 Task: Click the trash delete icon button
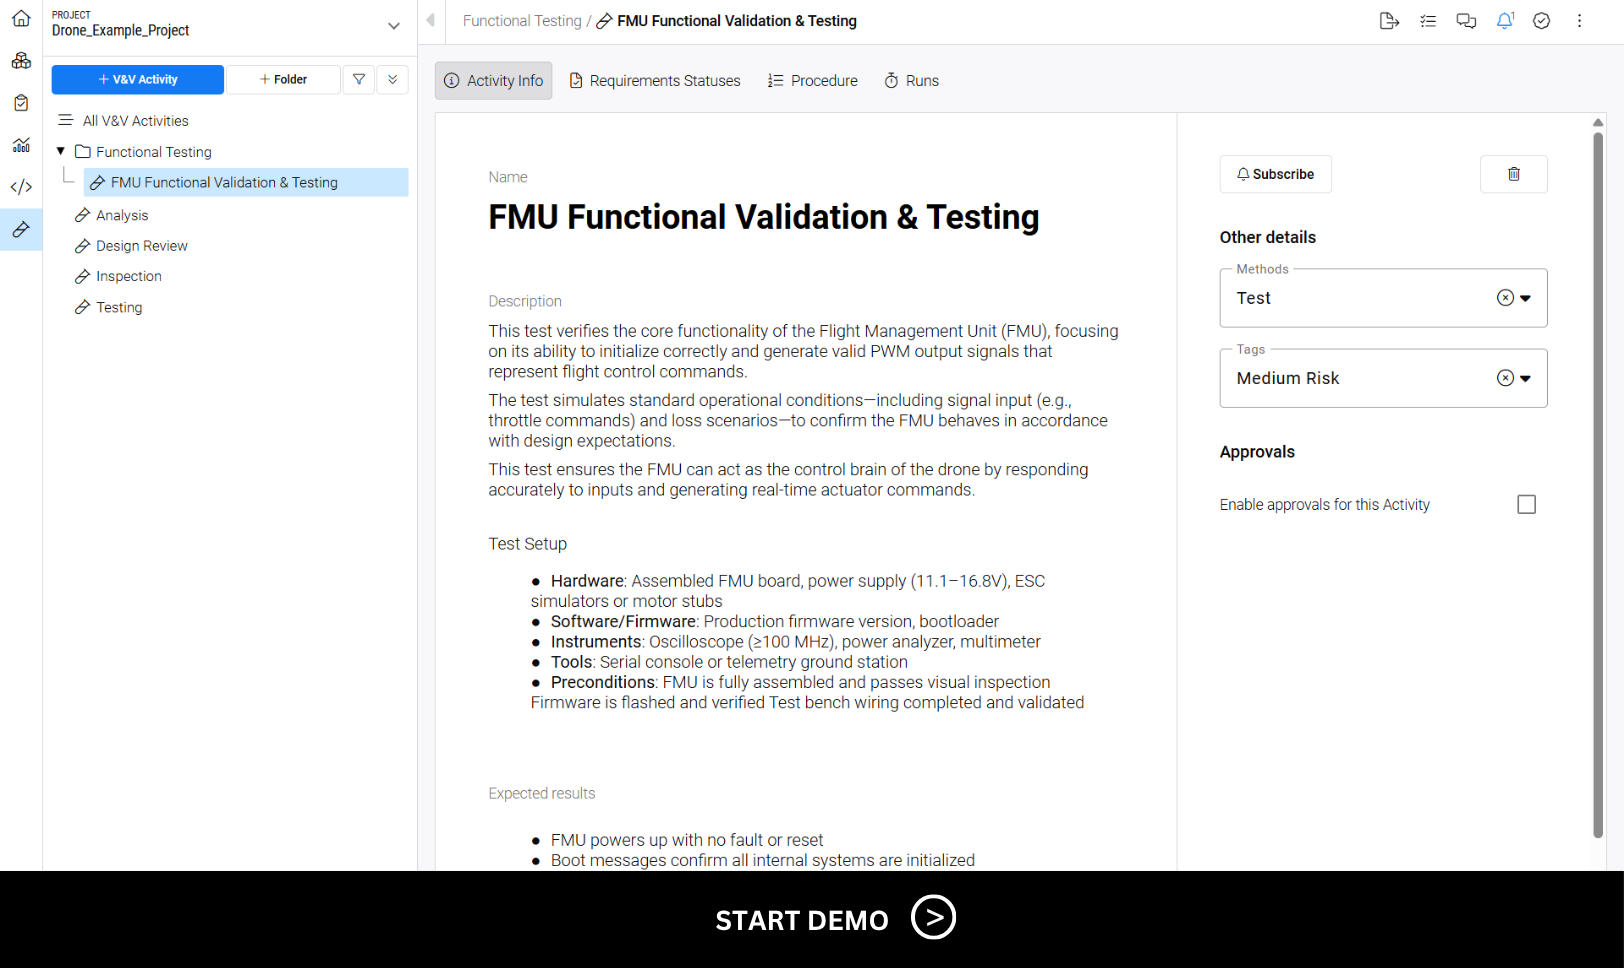[1513, 174]
